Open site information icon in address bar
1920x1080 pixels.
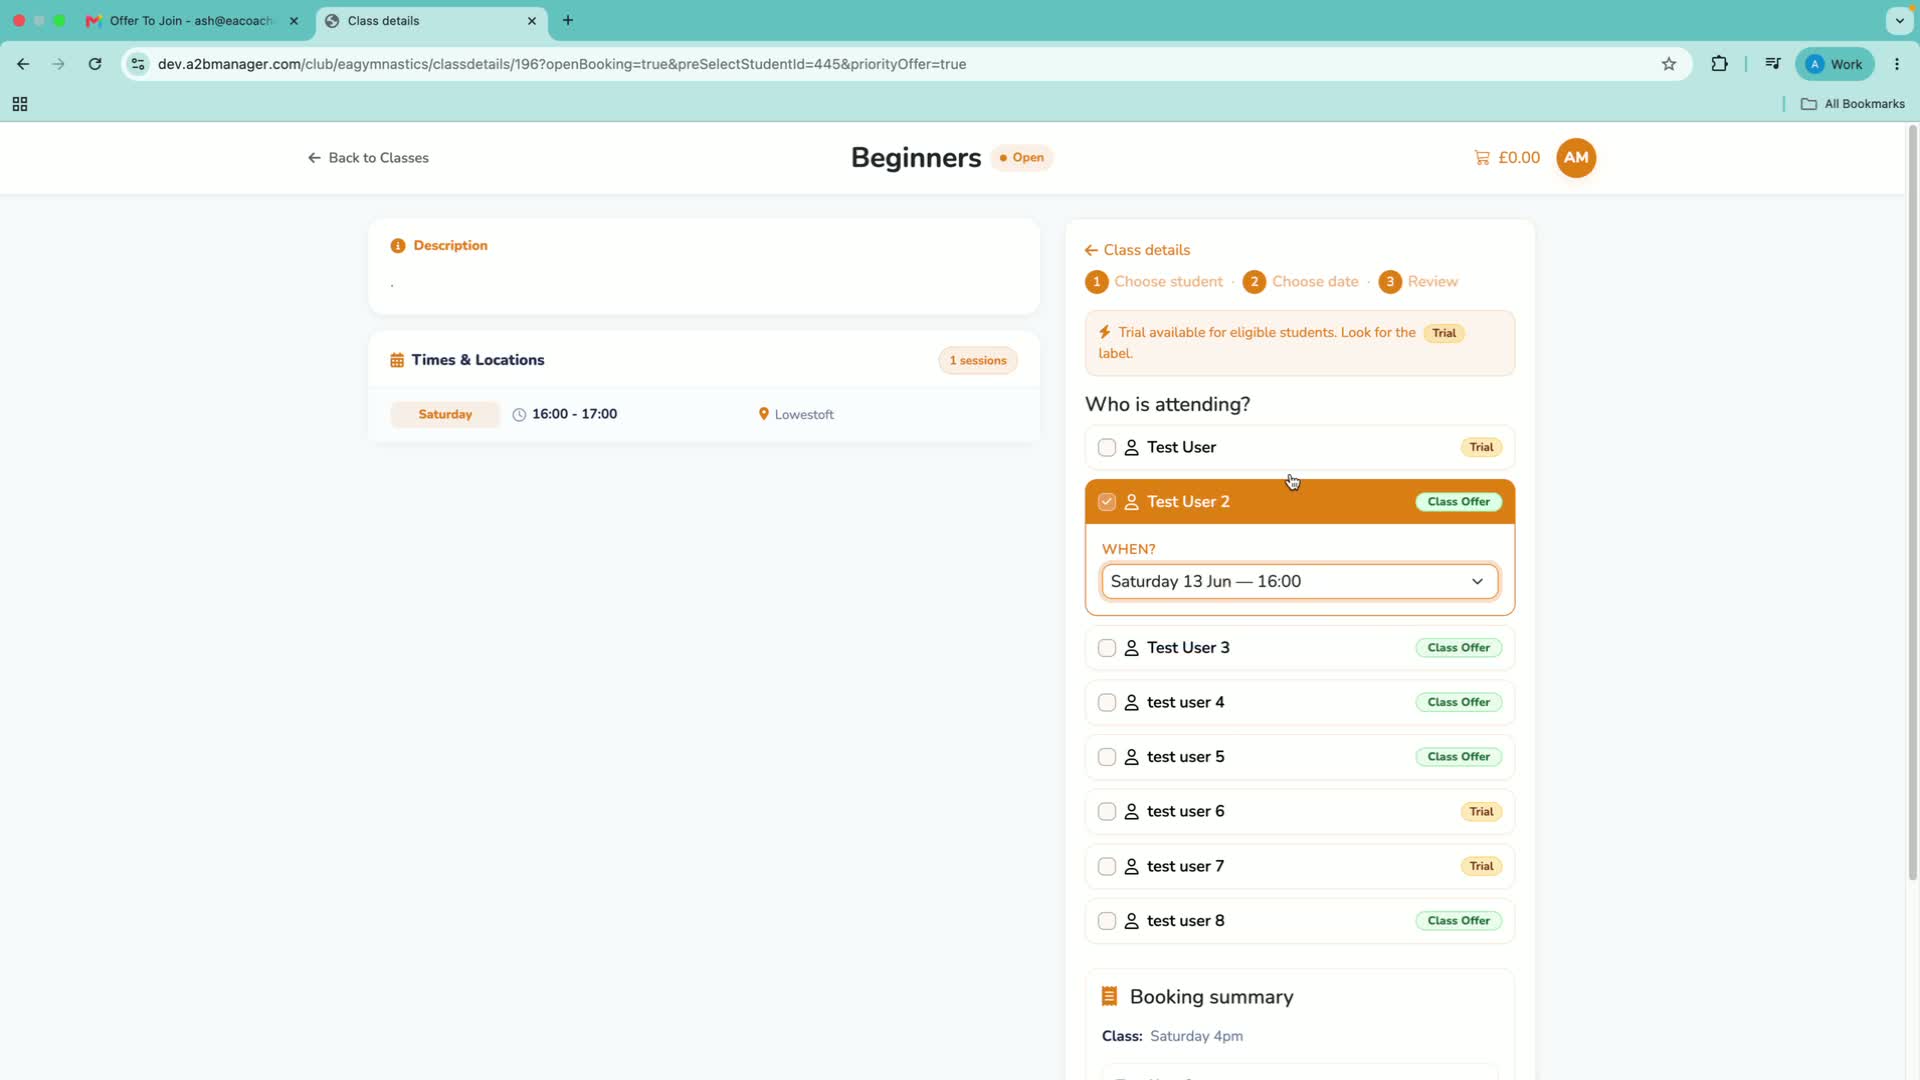[138, 64]
